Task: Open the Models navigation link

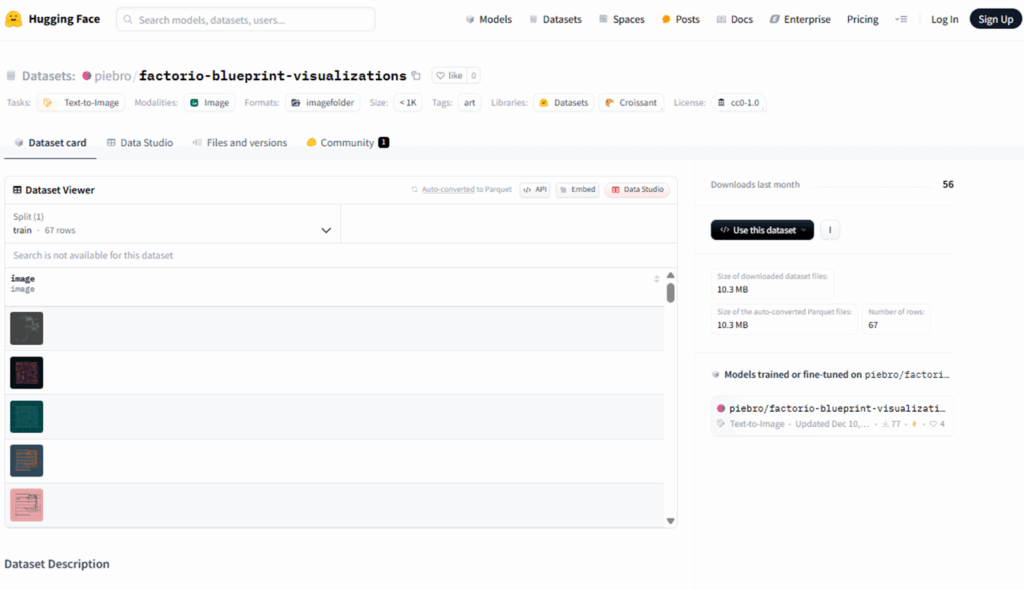Action: pyautogui.click(x=488, y=20)
